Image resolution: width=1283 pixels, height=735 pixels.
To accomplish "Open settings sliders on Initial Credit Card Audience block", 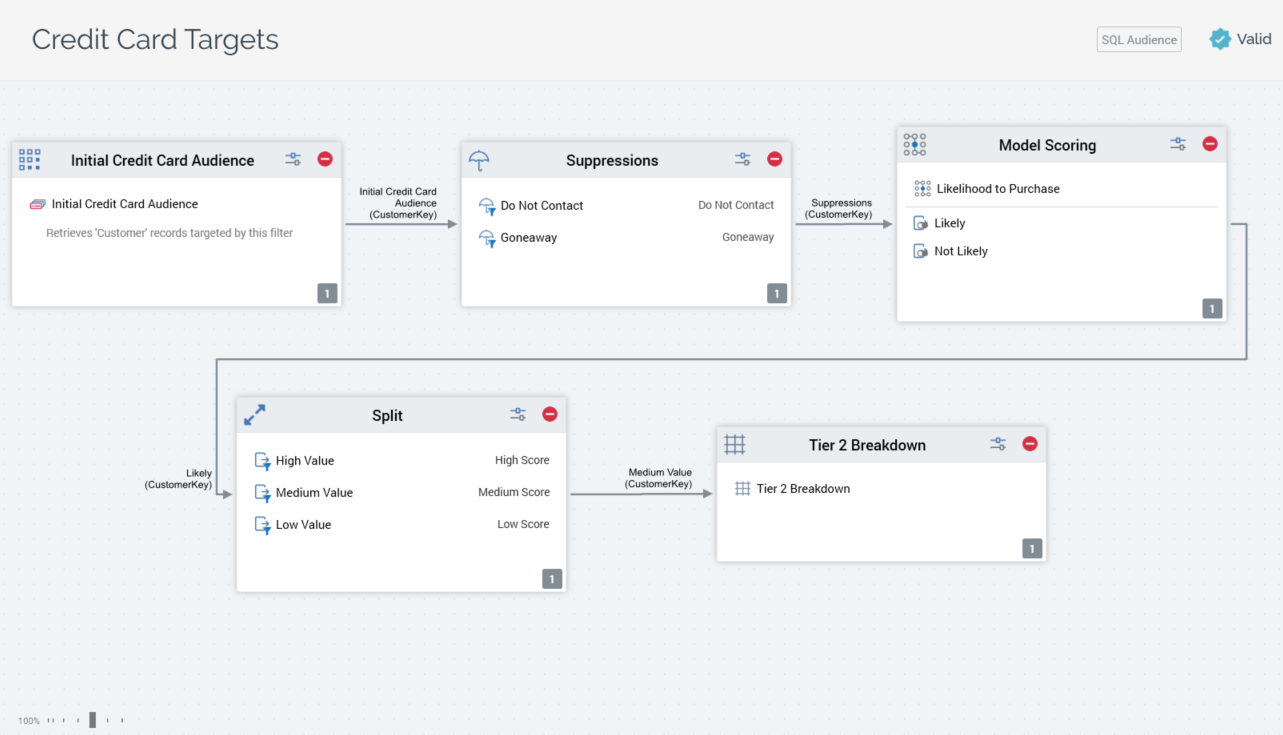I will tap(293, 159).
